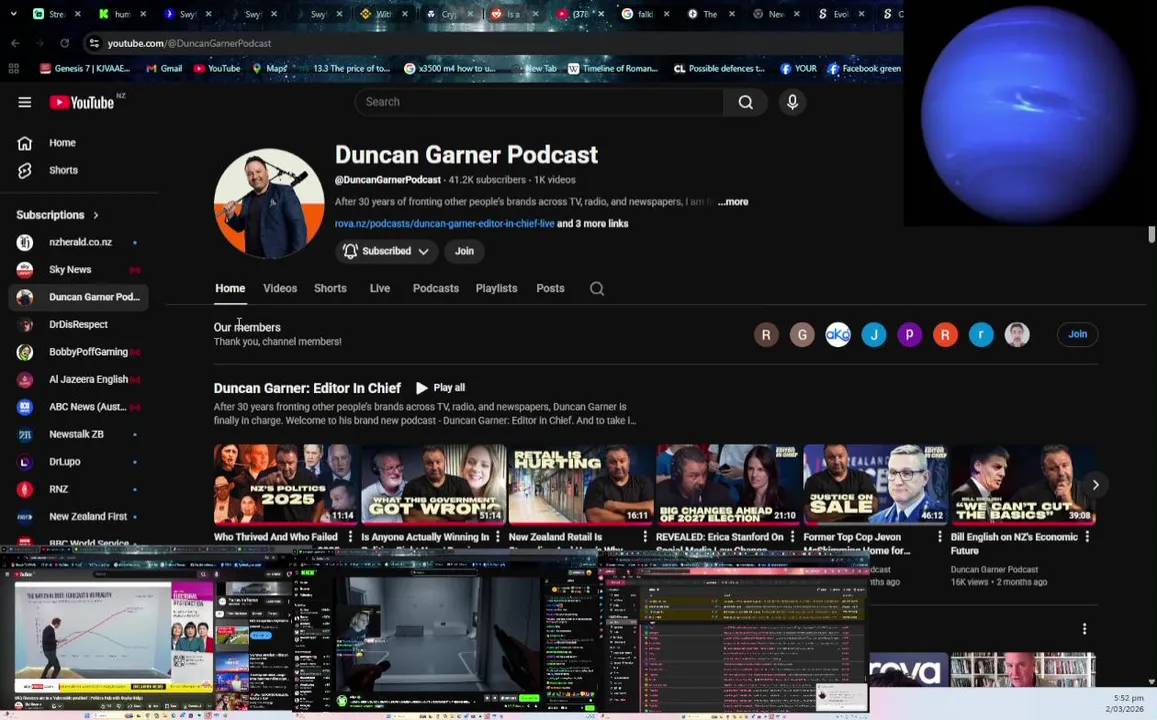Click the member avatar labelled P

(x=909, y=334)
